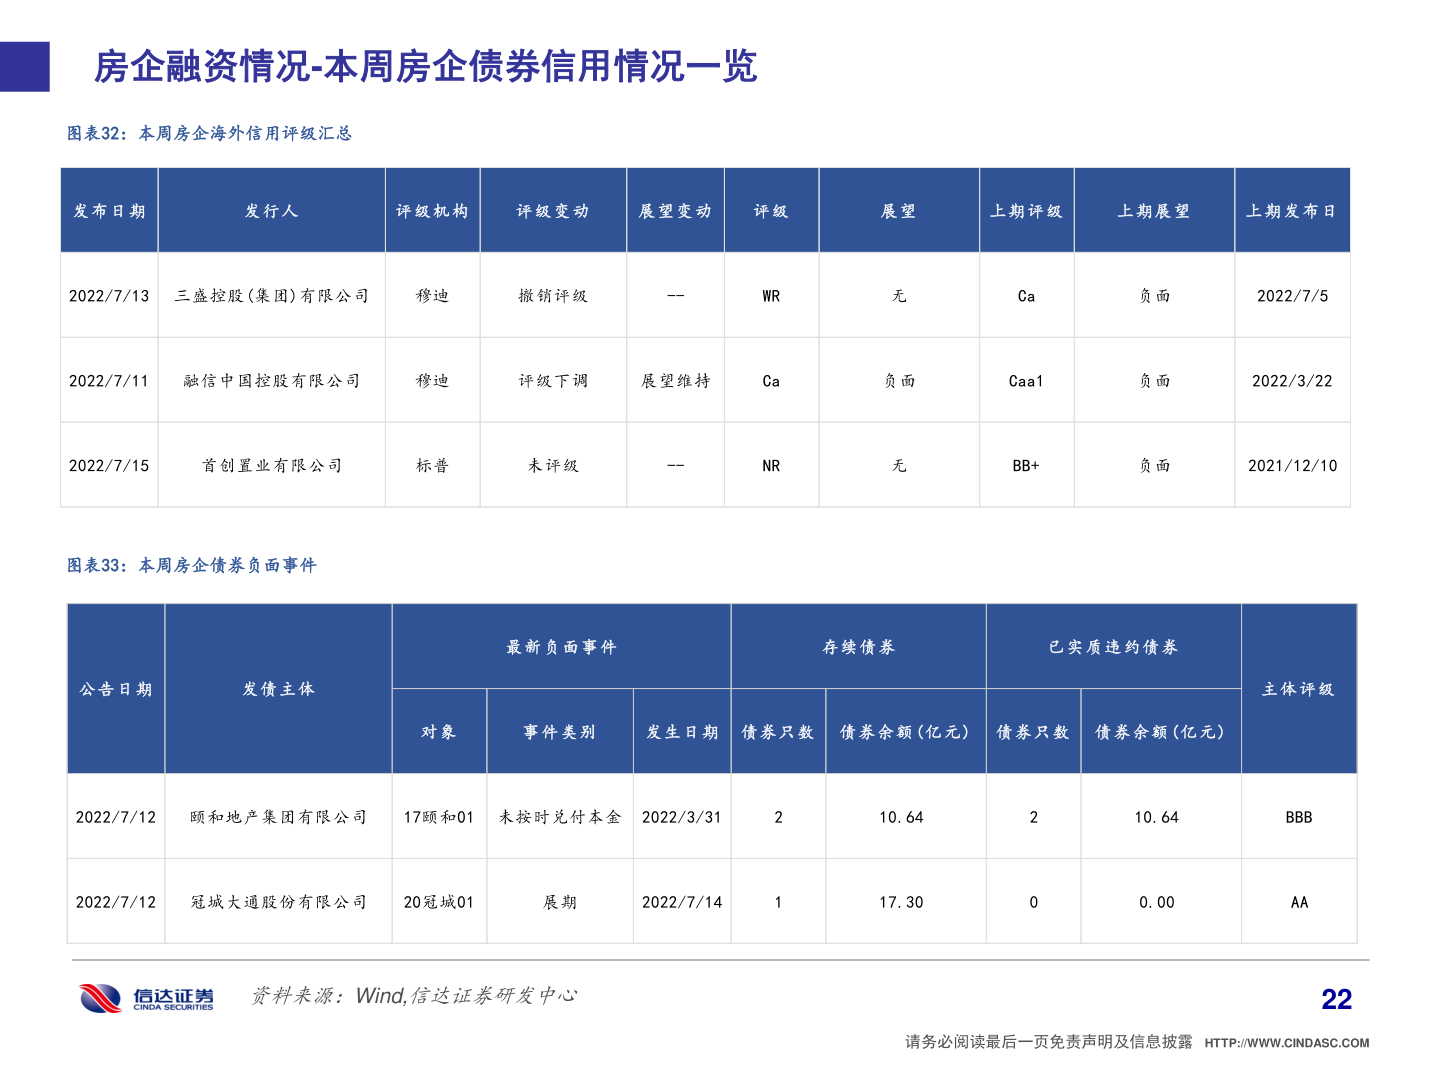Click the WR rating cell
Image resolution: width=1440 pixels, height=1080 pixels.
click(771, 296)
